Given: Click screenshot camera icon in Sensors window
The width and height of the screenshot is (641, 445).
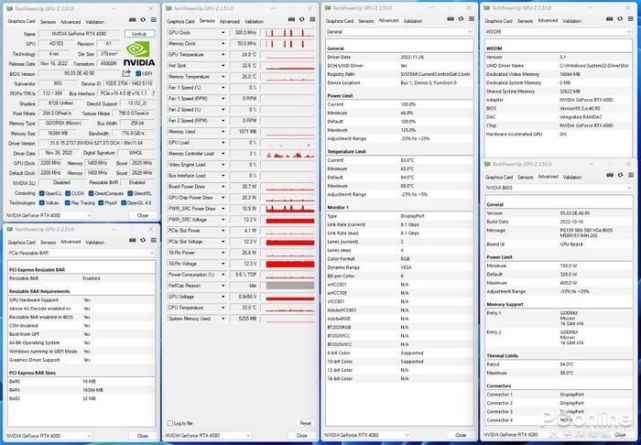Looking at the screenshot, I should tap(291, 19).
